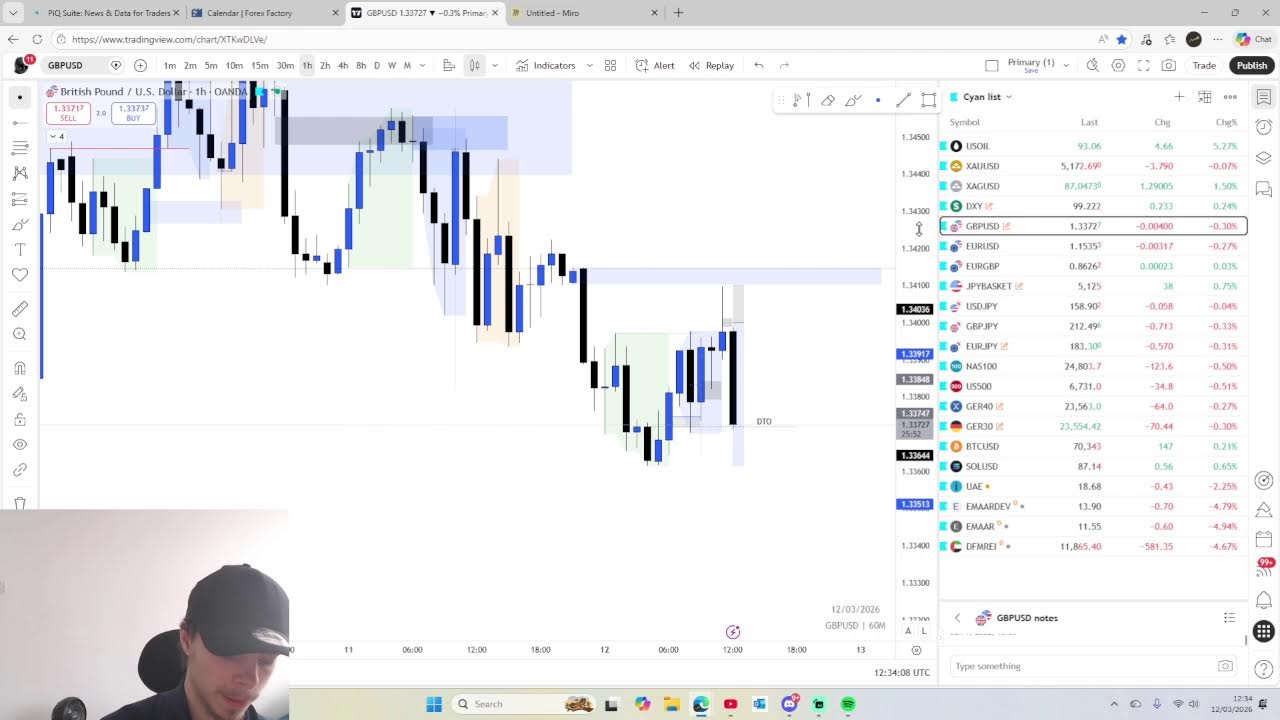Select BTCUSD row in watchlist
The image size is (1280, 720).
point(1093,446)
